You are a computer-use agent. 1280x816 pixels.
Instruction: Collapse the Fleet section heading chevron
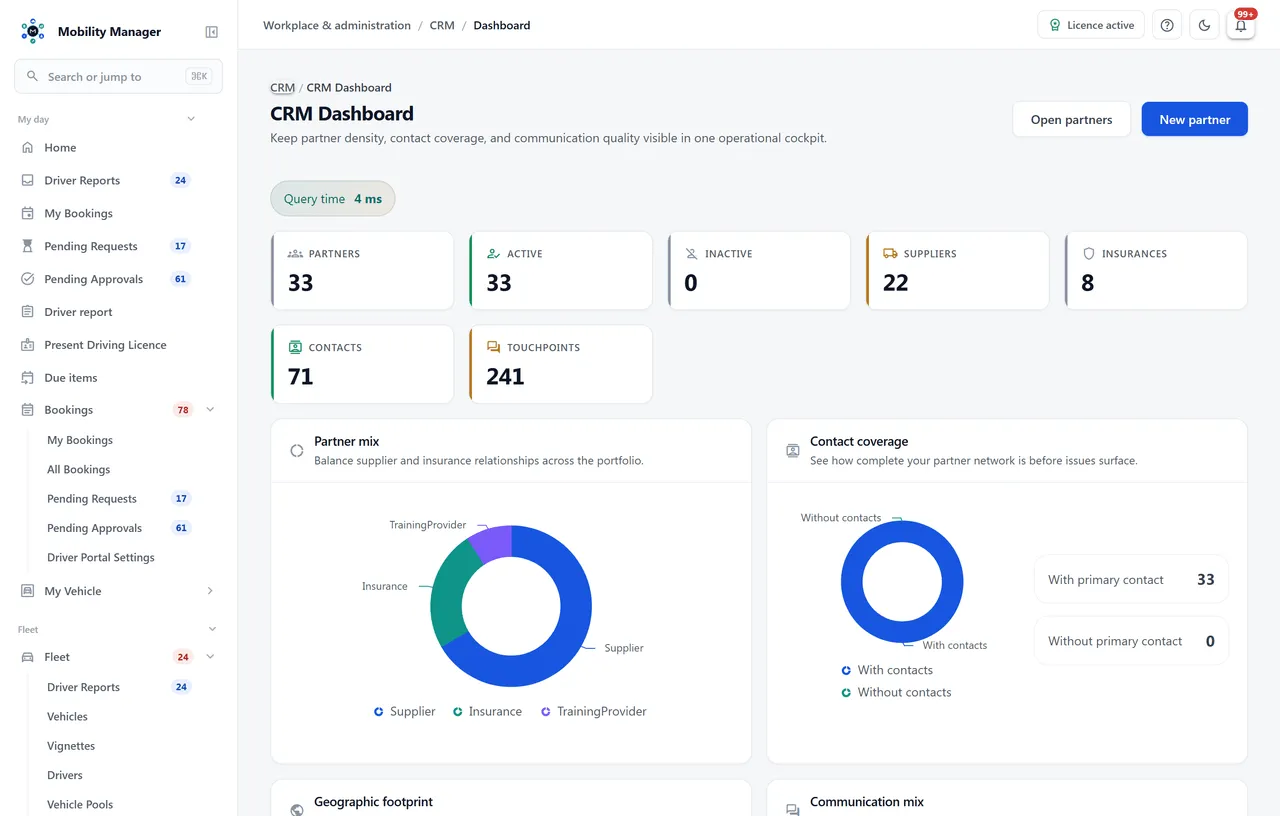212,629
